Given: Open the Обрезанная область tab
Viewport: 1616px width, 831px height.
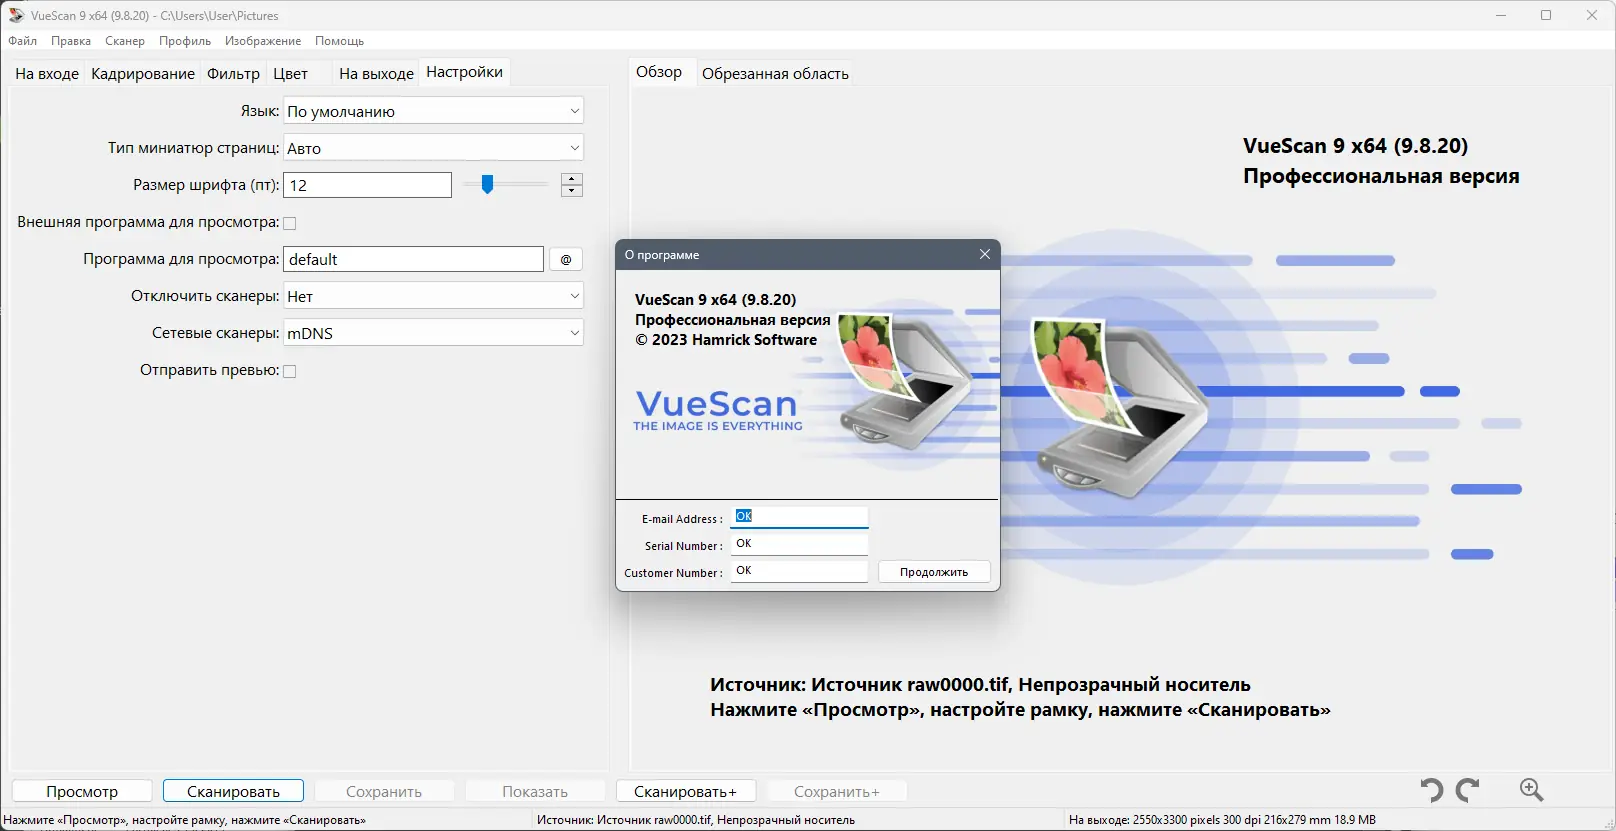Looking at the screenshot, I should point(775,73).
